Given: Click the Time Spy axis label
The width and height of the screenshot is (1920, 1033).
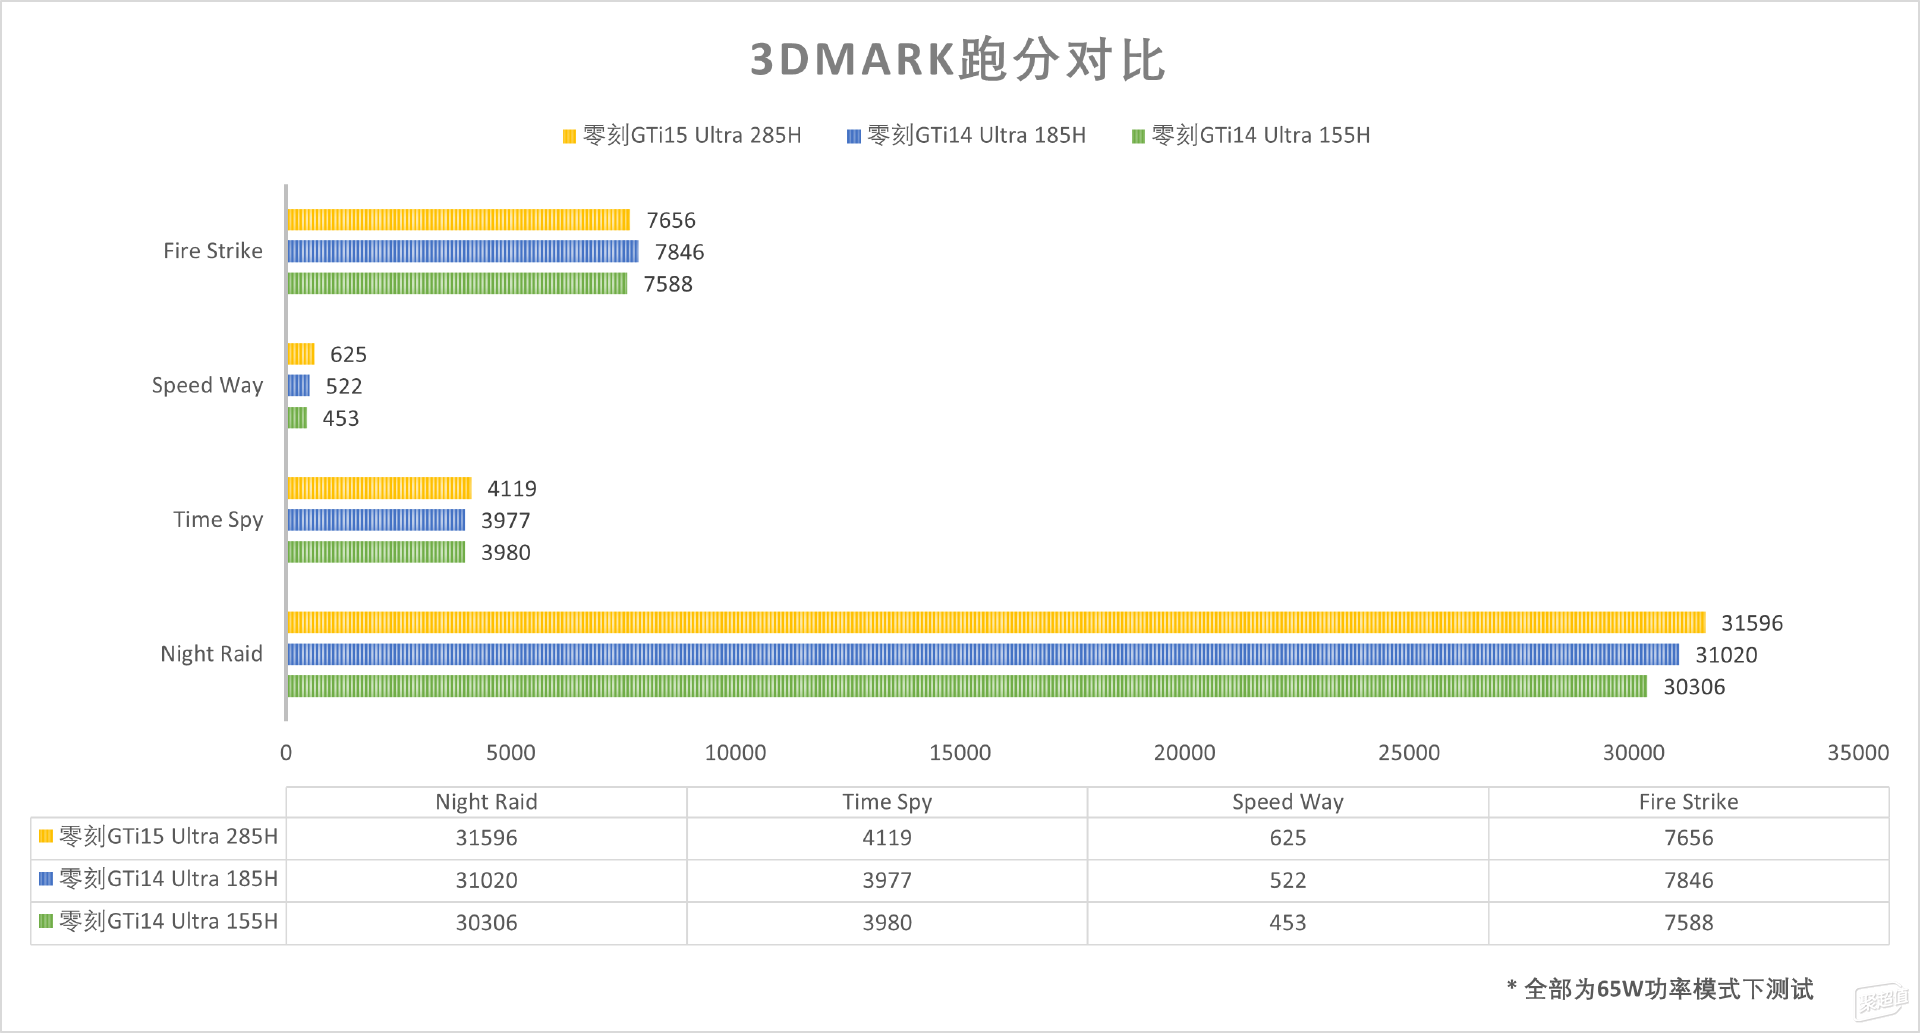Looking at the screenshot, I should point(218,520).
